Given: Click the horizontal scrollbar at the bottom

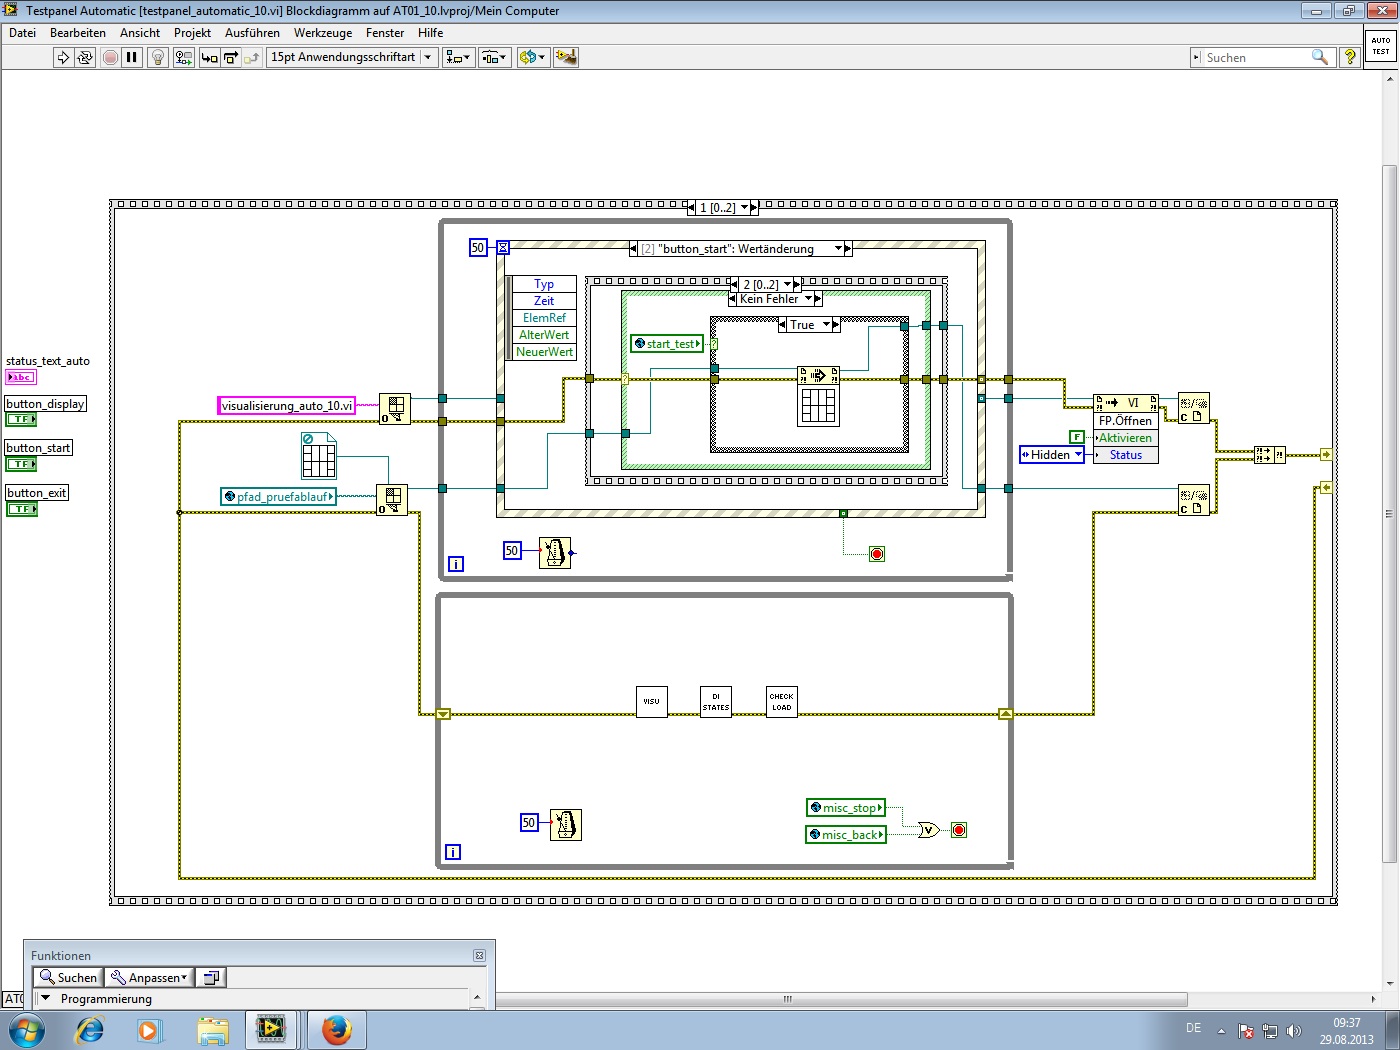Looking at the screenshot, I should click(787, 999).
